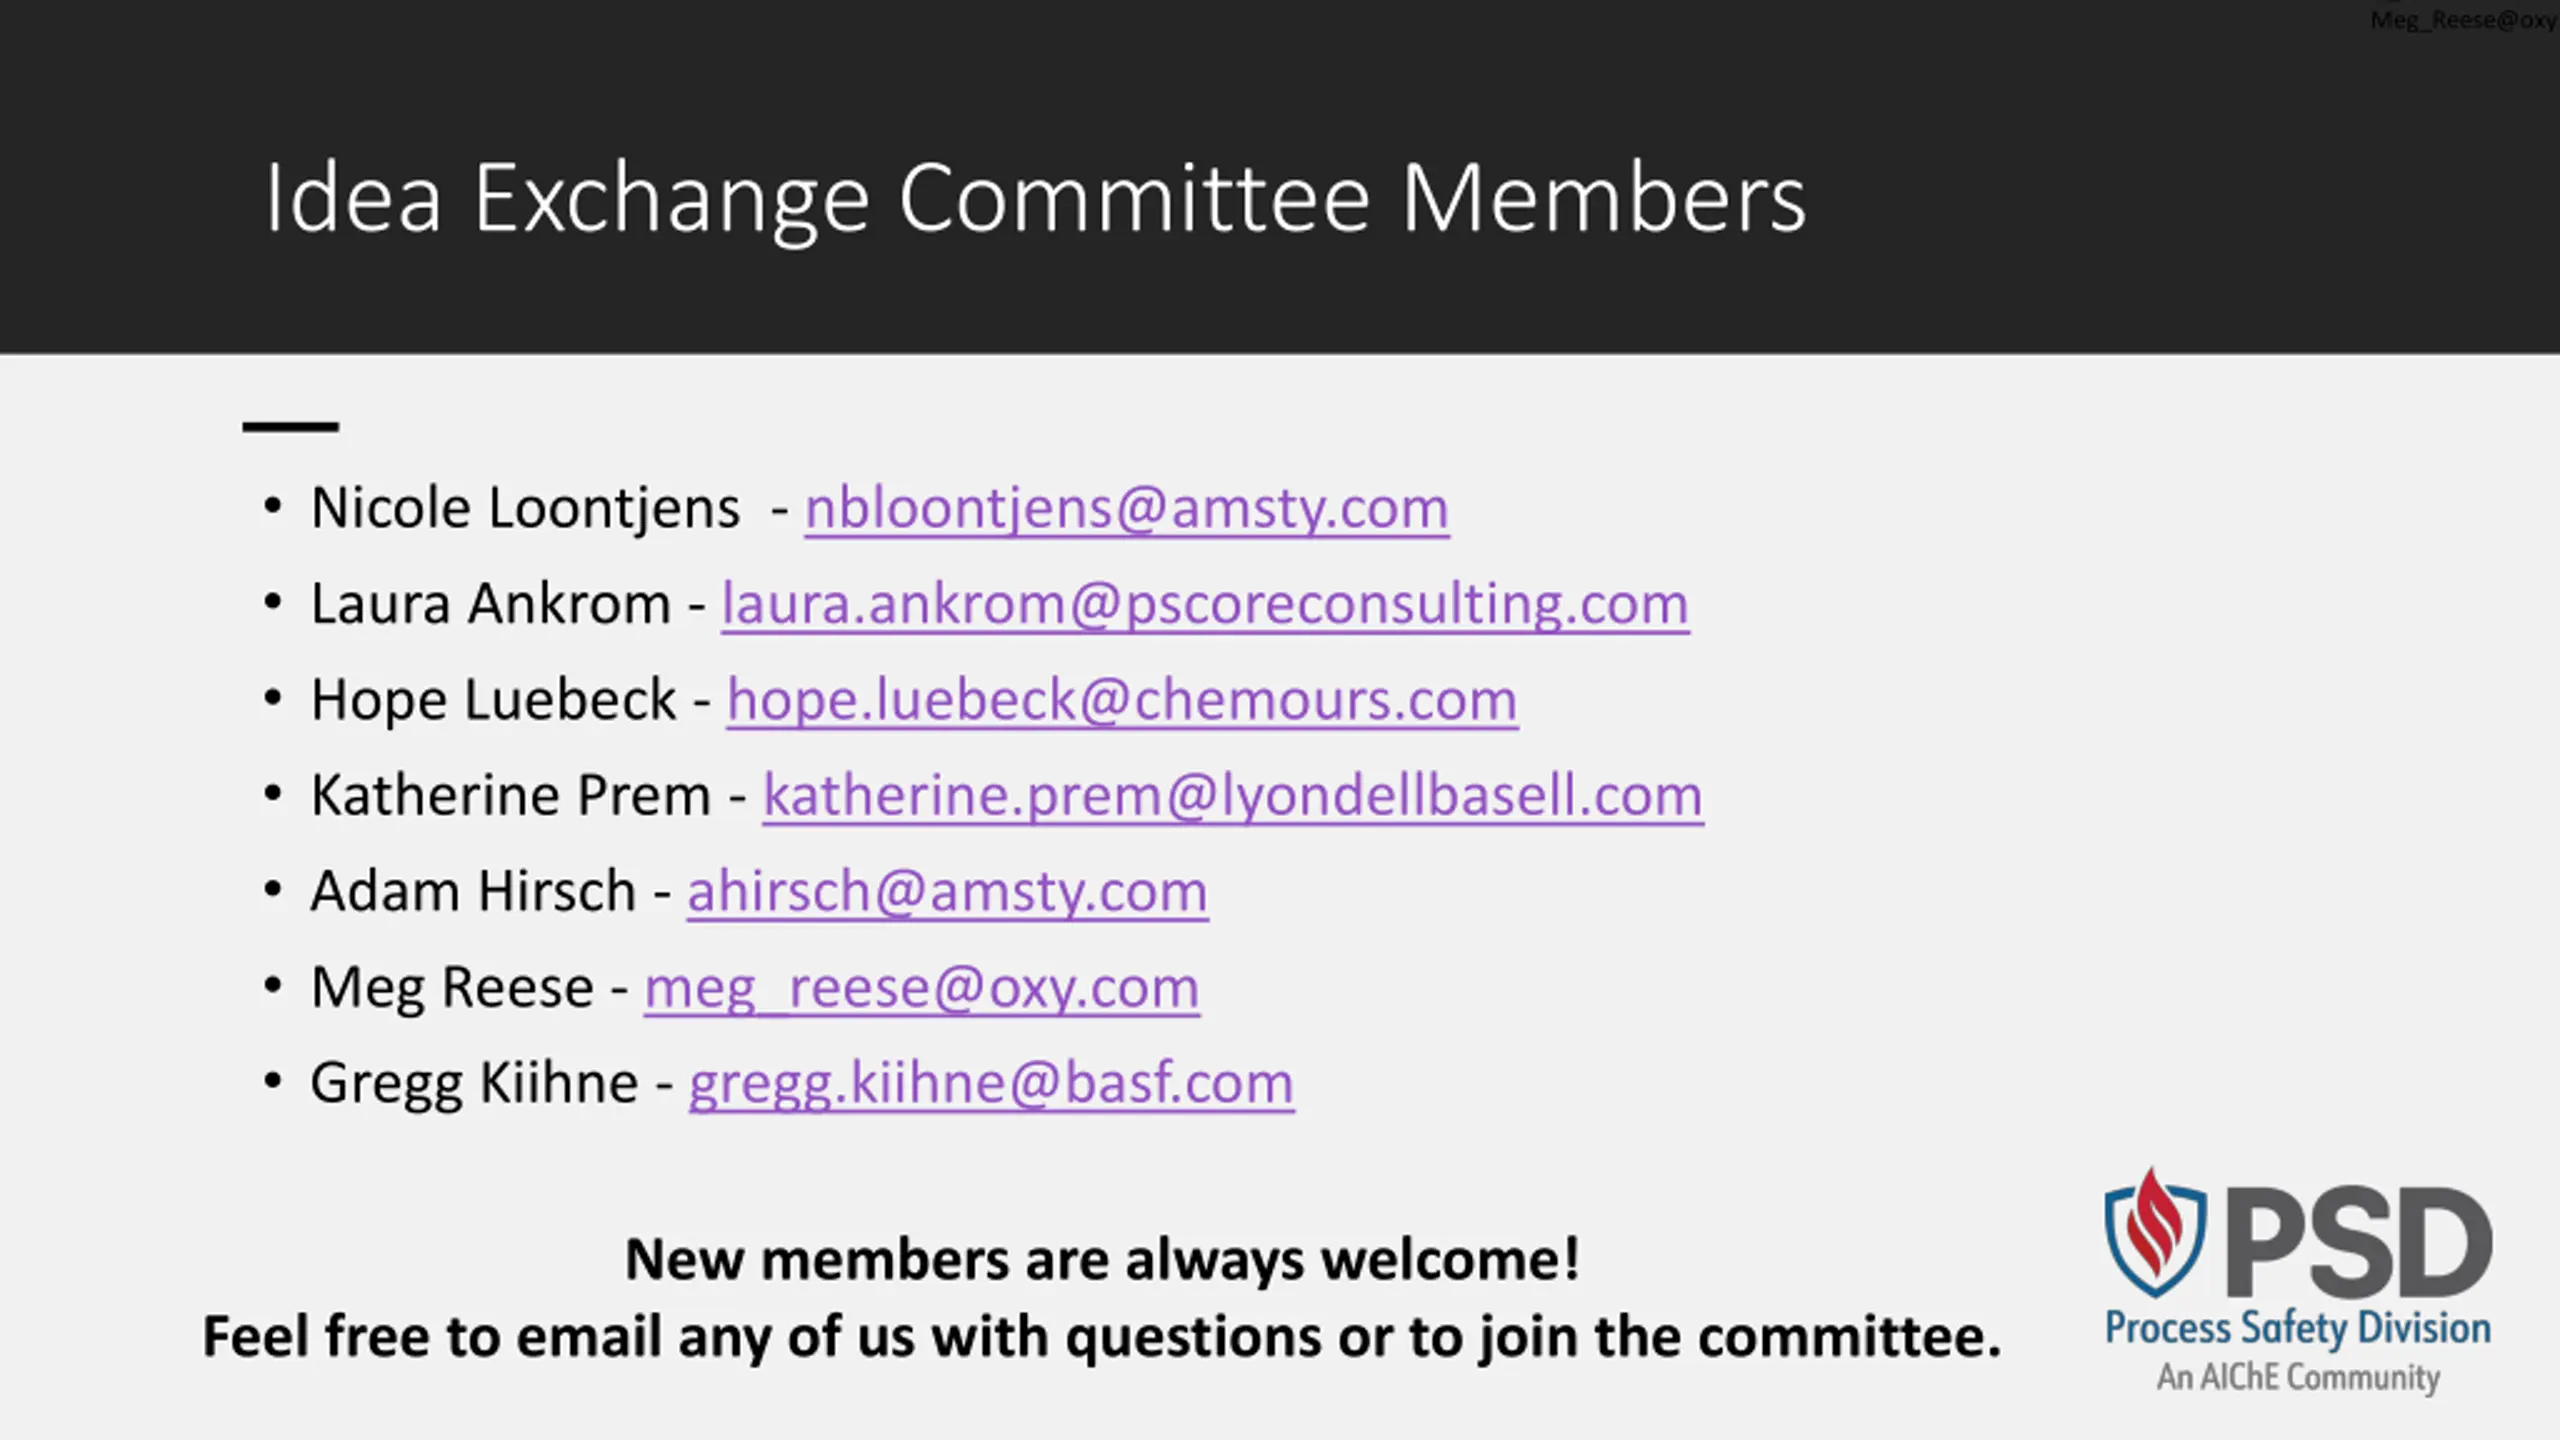
Task: Open the katherine.prem@lyondellbasell.com email link
Action: point(1233,797)
